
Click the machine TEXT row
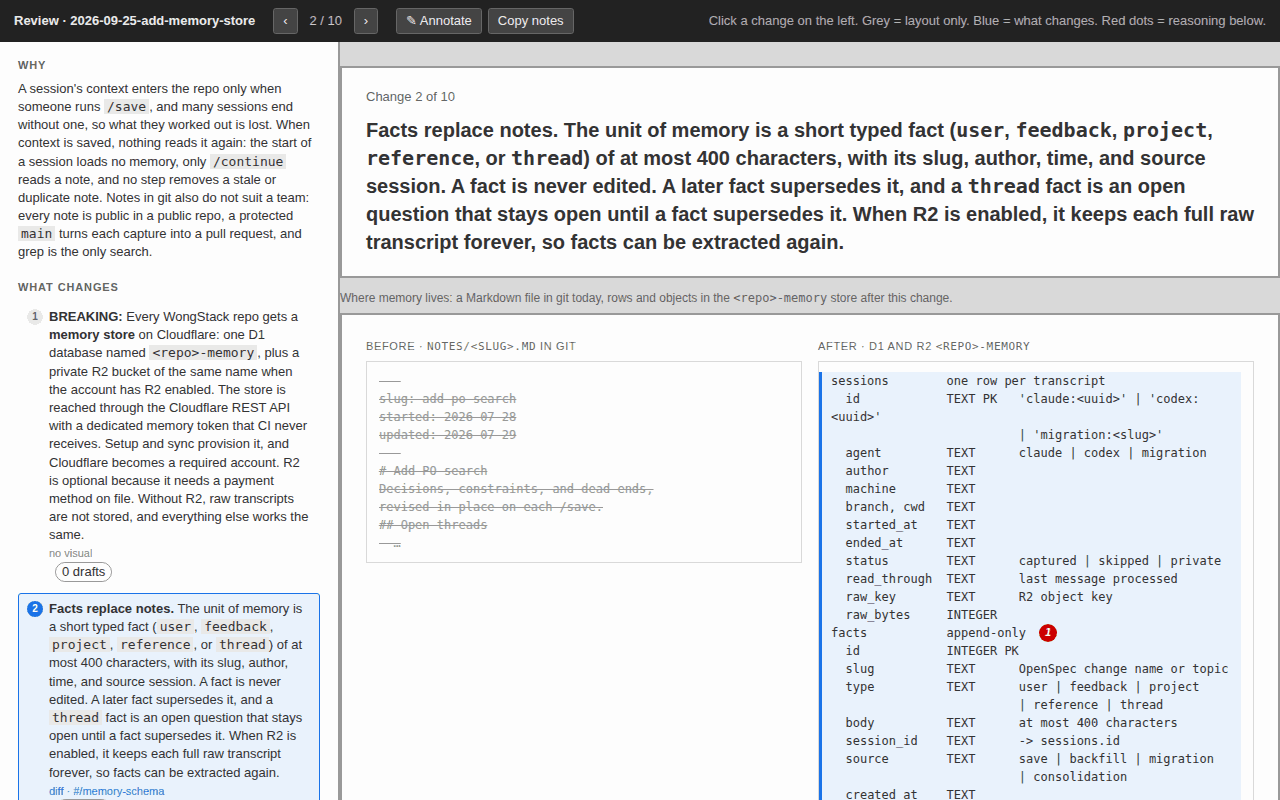[910, 489]
